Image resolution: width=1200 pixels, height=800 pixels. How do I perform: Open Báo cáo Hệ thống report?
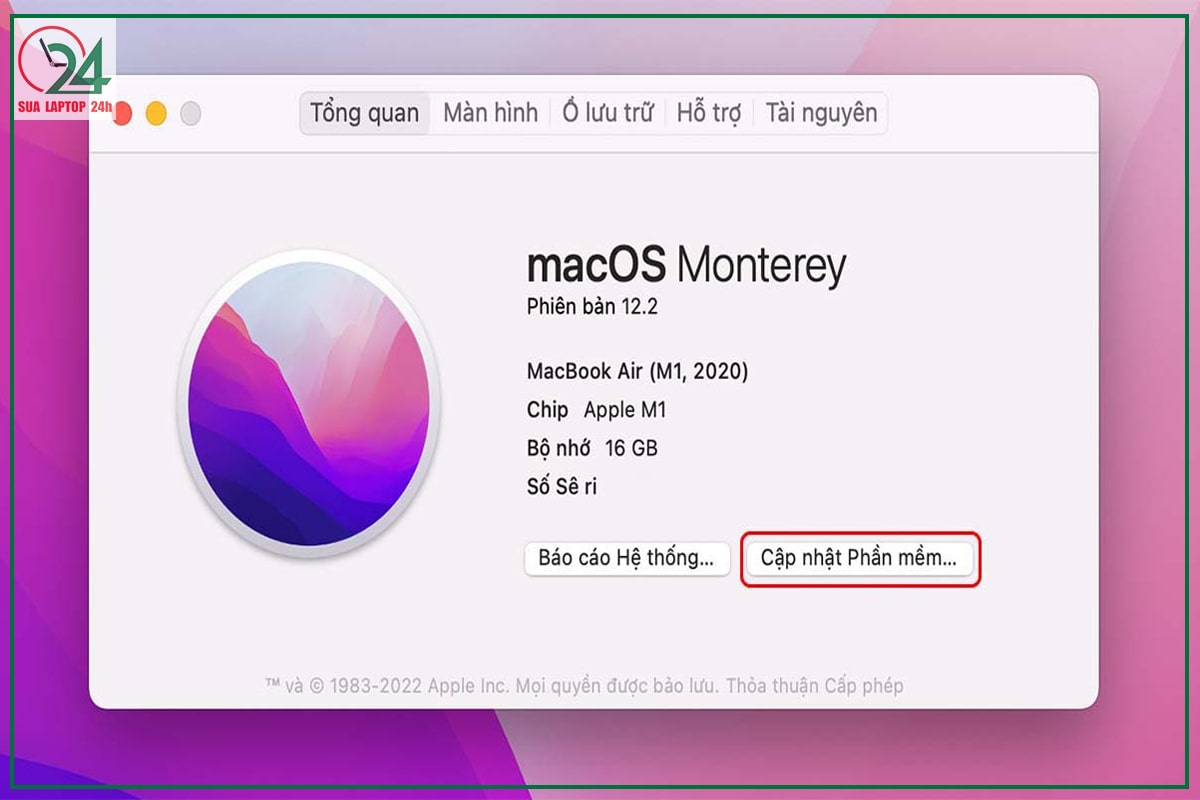(x=627, y=558)
